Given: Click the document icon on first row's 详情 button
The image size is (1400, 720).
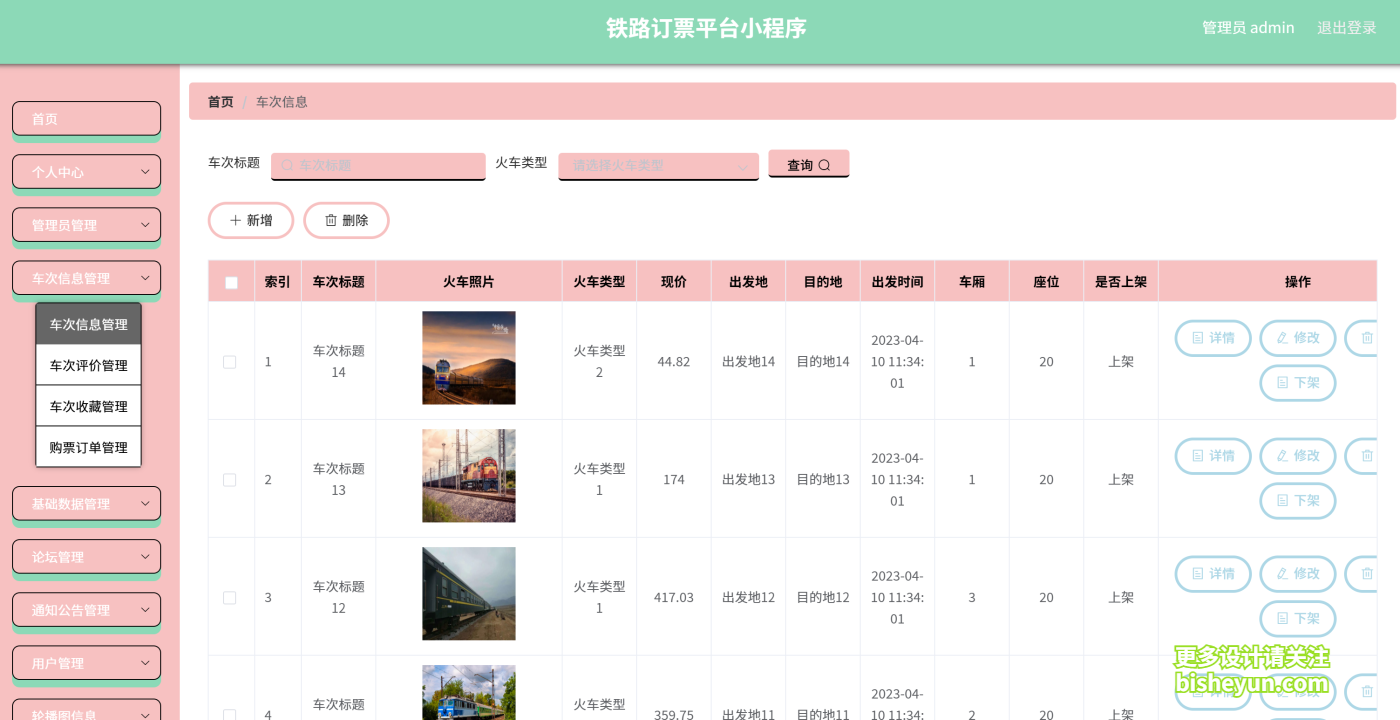Looking at the screenshot, I should tap(1198, 338).
